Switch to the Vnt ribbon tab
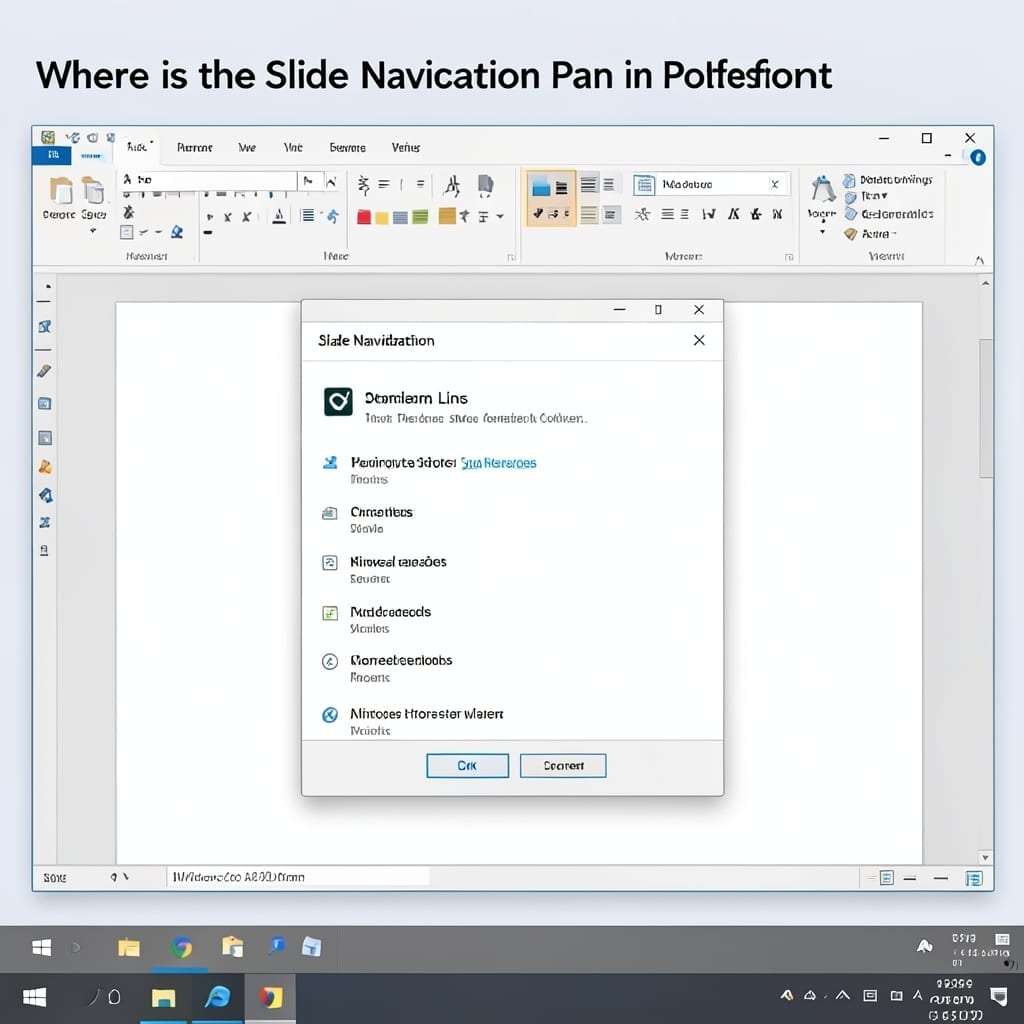 pyautogui.click(x=293, y=148)
